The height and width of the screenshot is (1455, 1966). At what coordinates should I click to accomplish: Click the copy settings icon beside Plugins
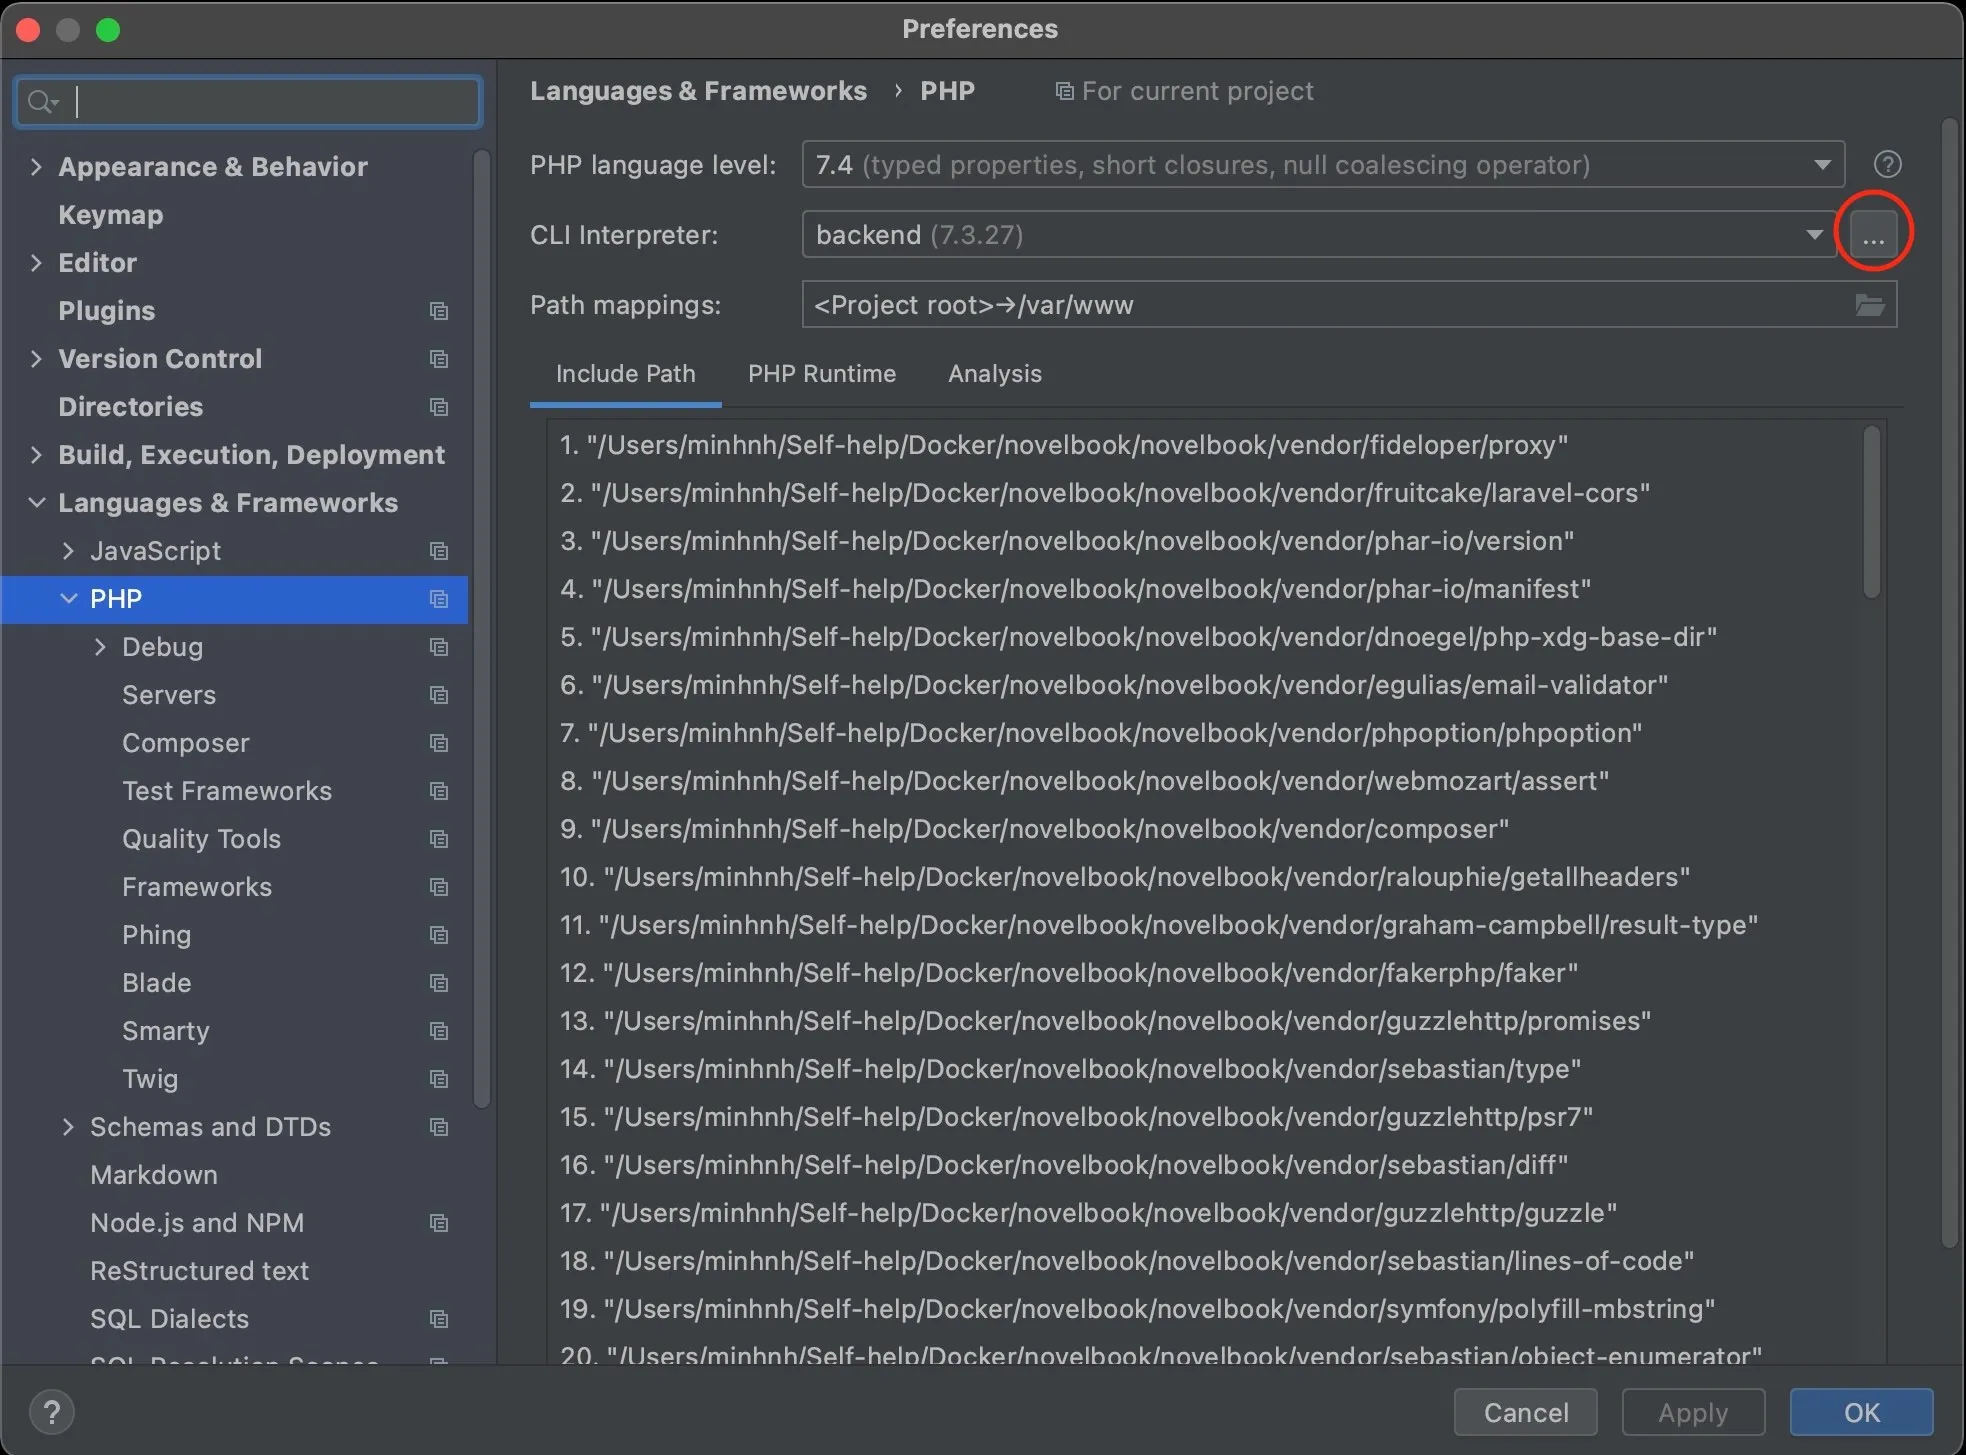(440, 311)
